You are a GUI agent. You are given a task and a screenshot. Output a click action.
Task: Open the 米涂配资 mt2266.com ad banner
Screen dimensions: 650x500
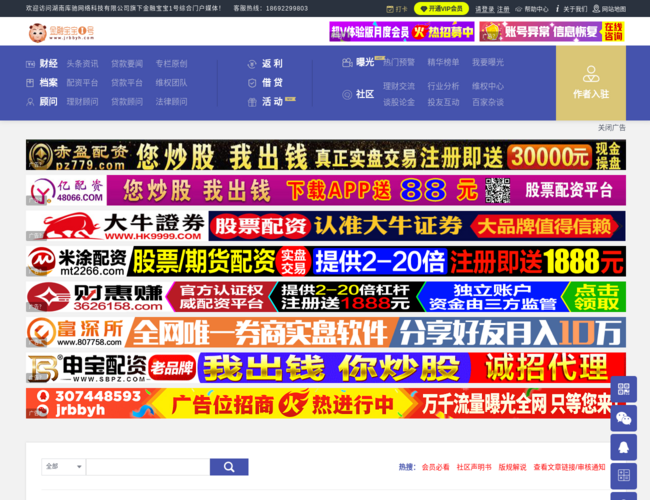click(x=326, y=262)
